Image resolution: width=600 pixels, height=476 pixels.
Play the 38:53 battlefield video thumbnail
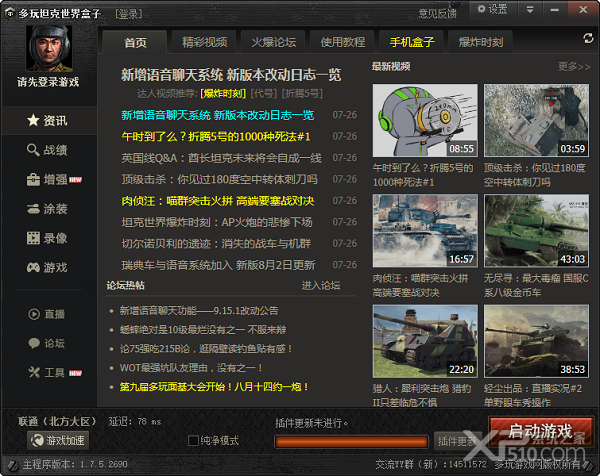click(536, 341)
